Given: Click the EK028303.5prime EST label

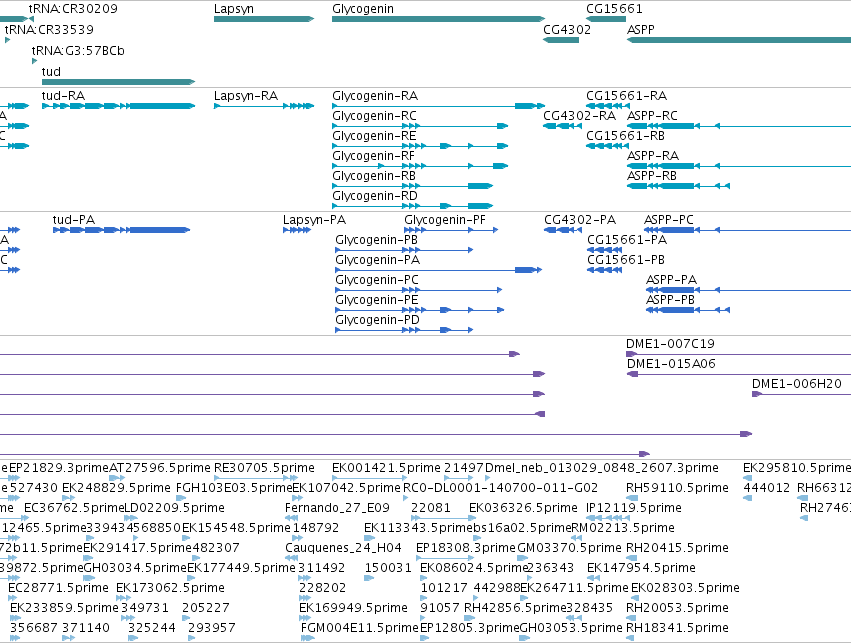Looking at the screenshot, I should [x=685, y=588].
